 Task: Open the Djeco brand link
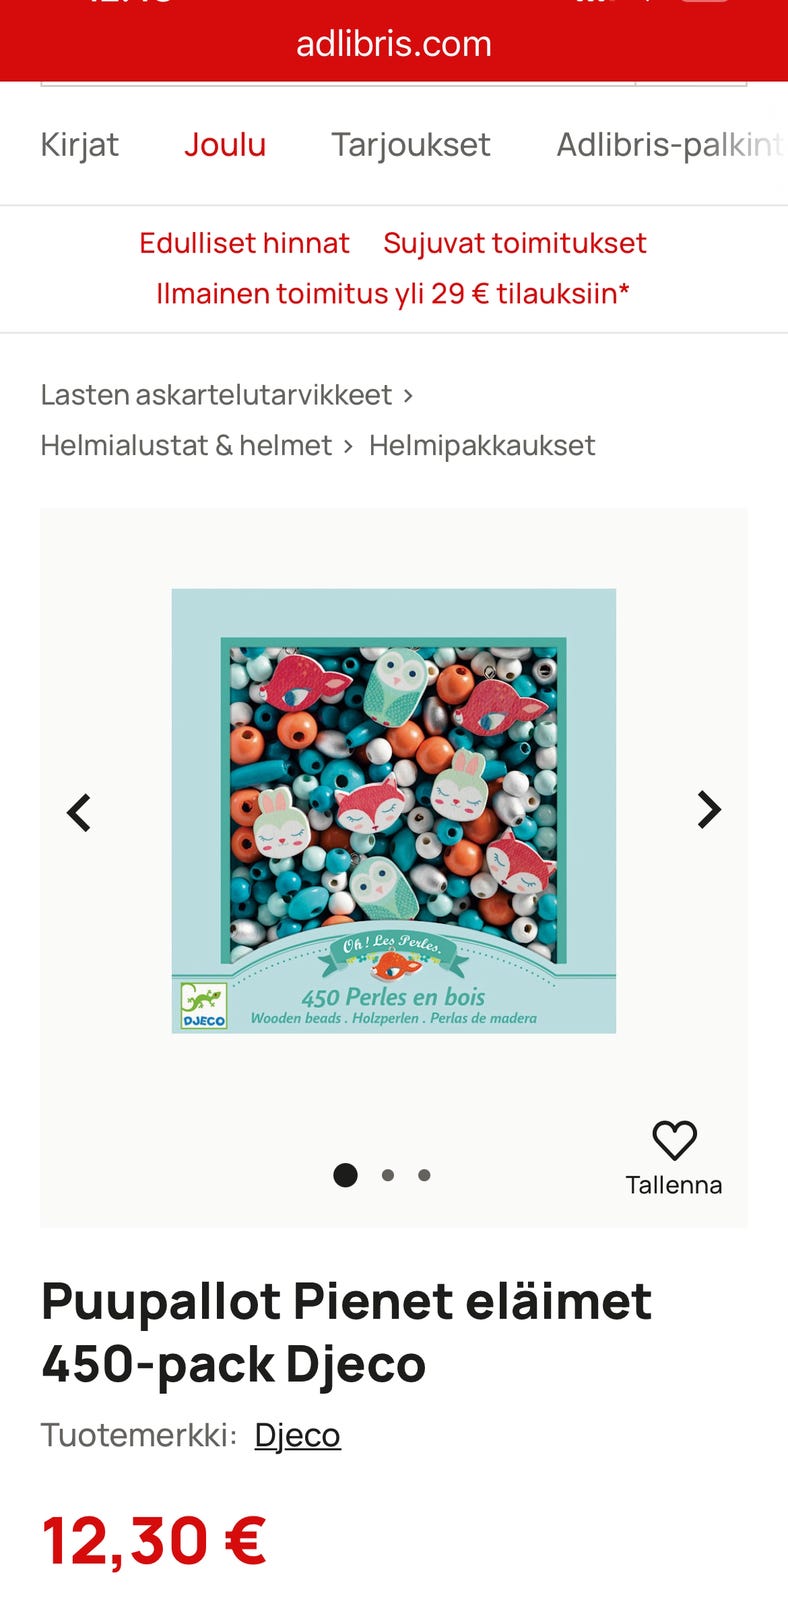297,1435
